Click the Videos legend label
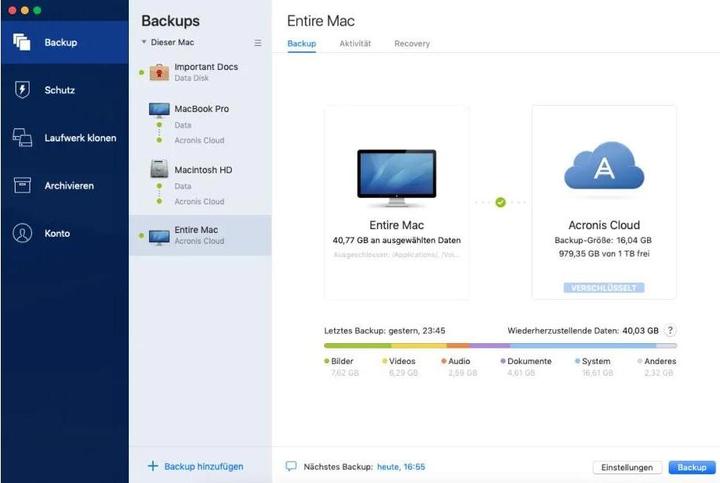This screenshot has height=483, width=720. pos(402,361)
